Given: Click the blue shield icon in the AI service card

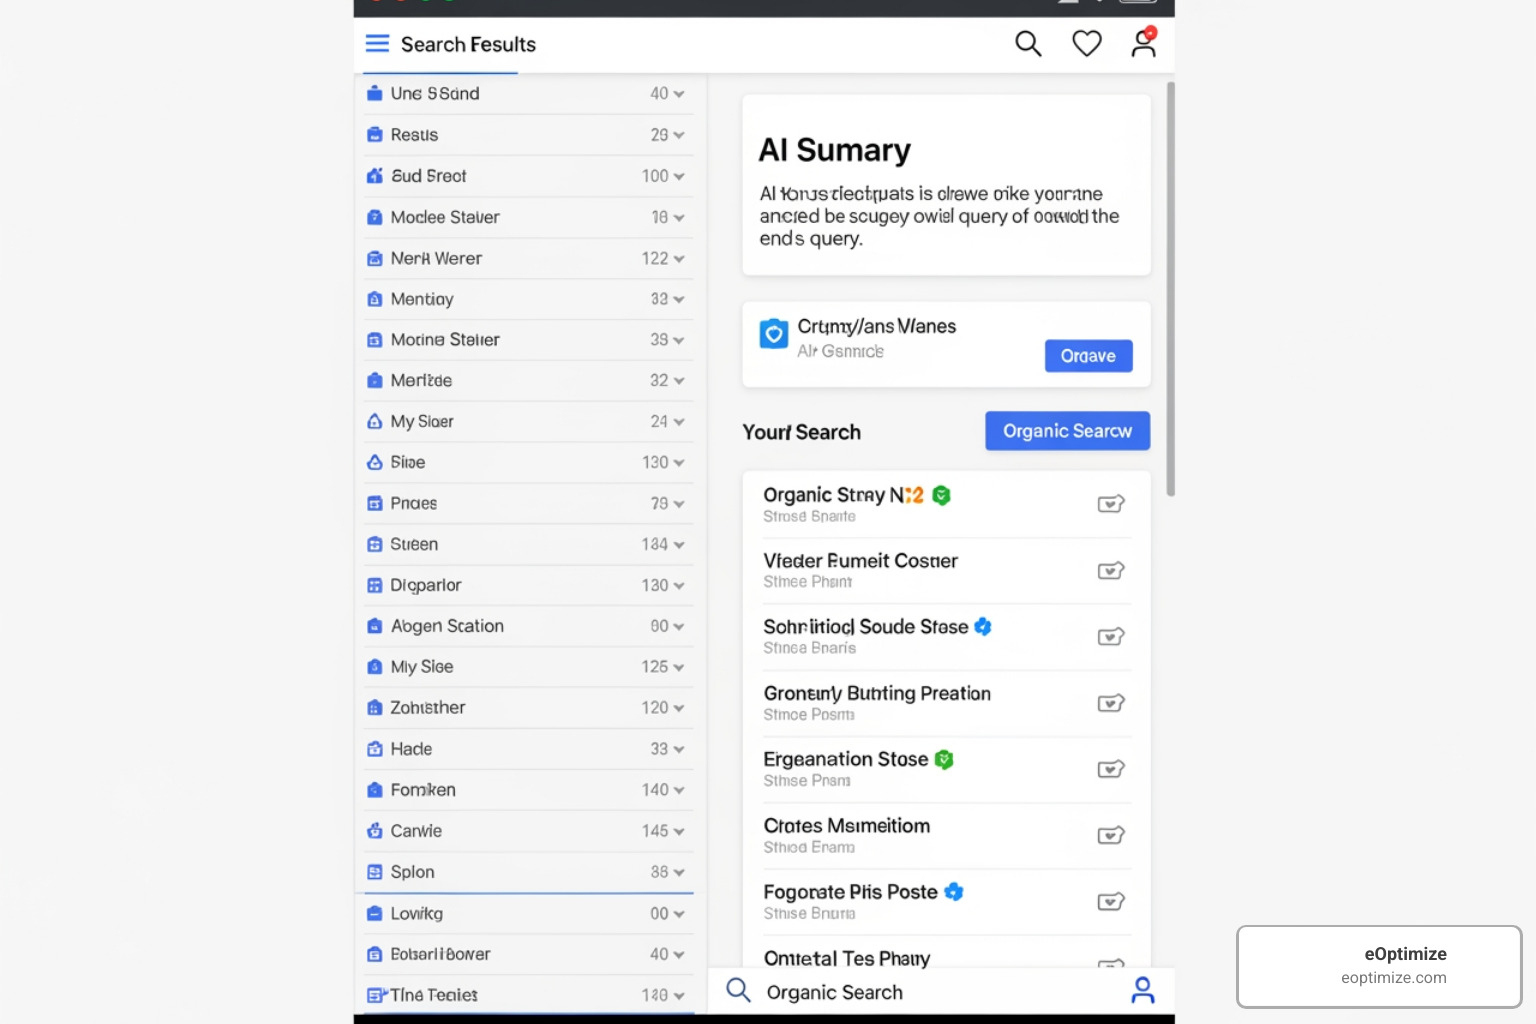Looking at the screenshot, I should pos(773,334).
